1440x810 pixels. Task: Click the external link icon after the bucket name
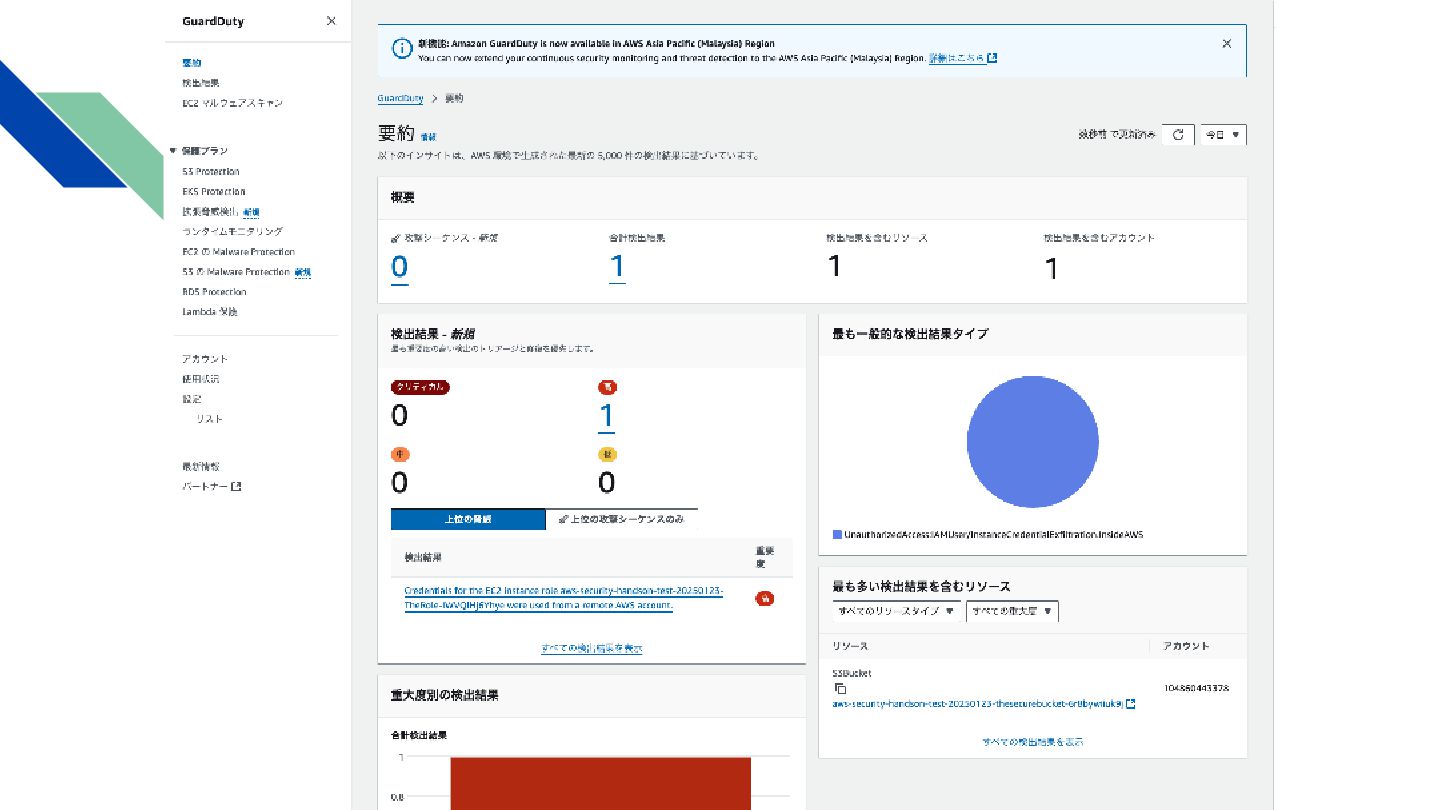[1131, 704]
